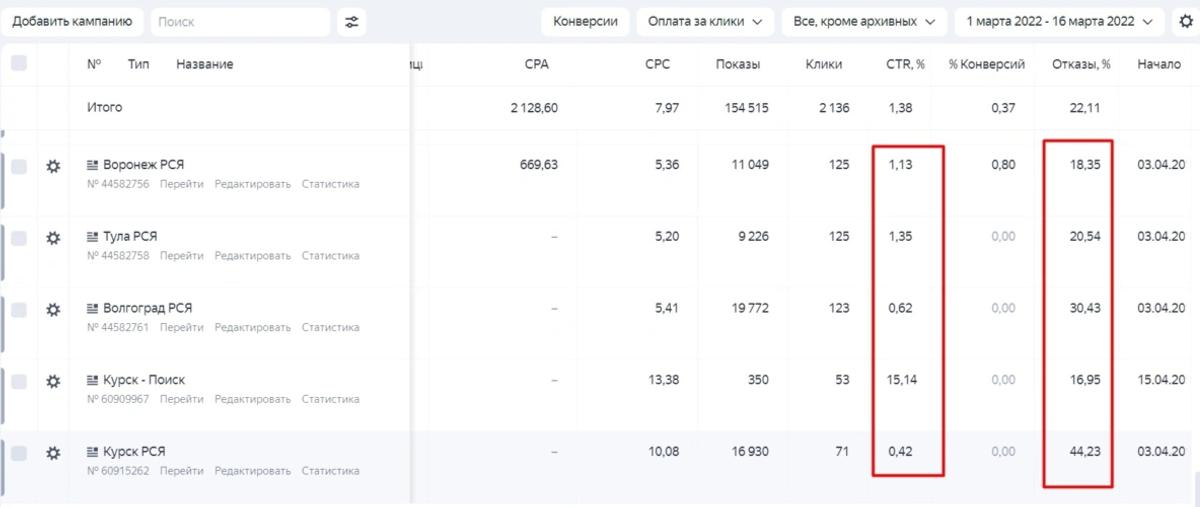Select checkbox for Воронеж РСЯ row

click(19, 167)
